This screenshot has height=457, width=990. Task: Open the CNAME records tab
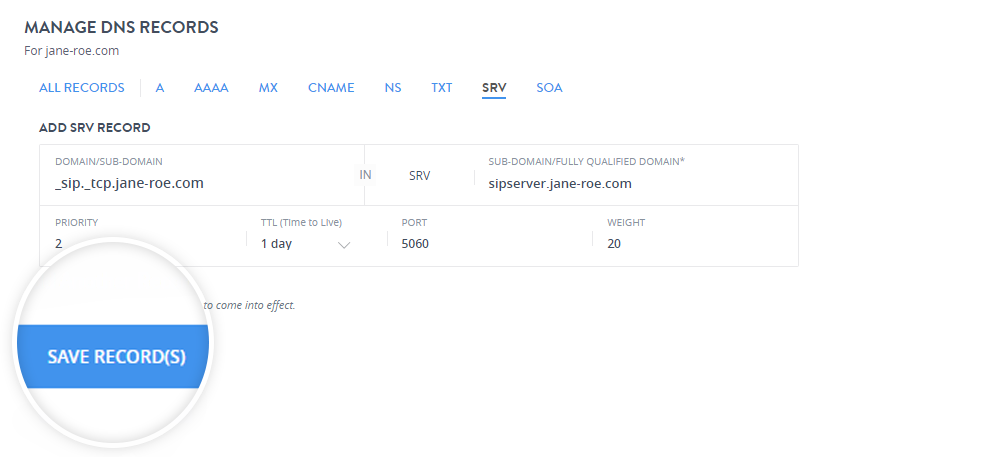click(331, 88)
